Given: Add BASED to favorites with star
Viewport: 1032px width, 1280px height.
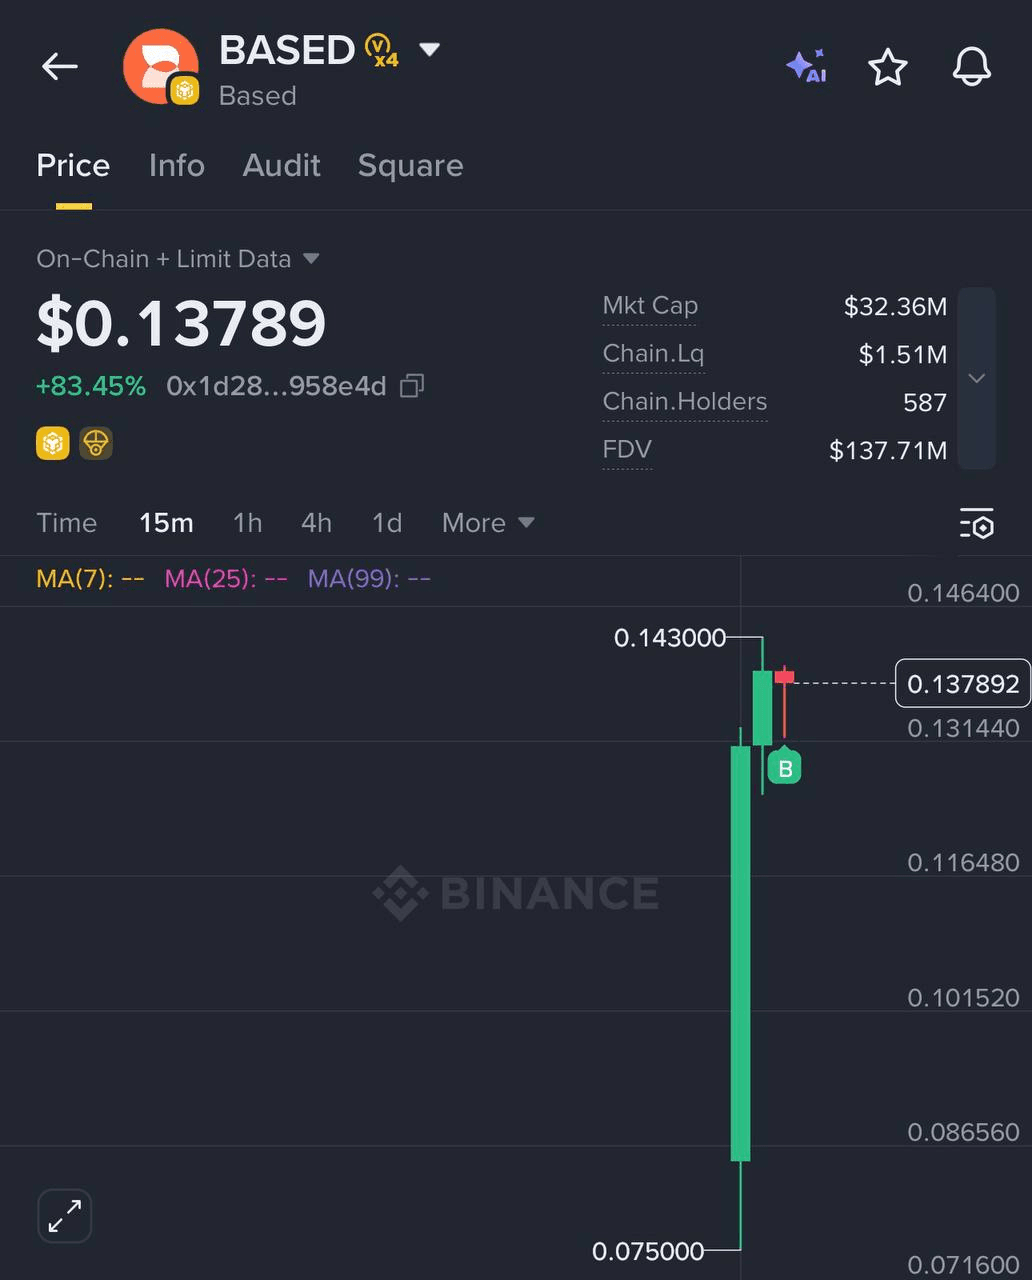Looking at the screenshot, I should [x=887, y=68].
